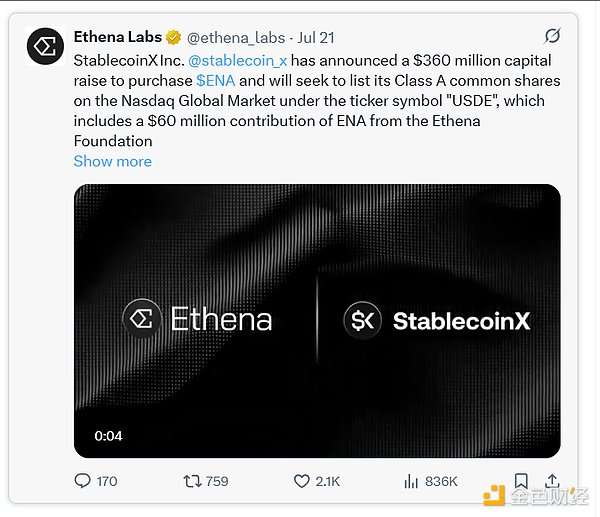Click the gold verified badge
The width and height of the screenshot is (600, 517).
click(174, 38)
